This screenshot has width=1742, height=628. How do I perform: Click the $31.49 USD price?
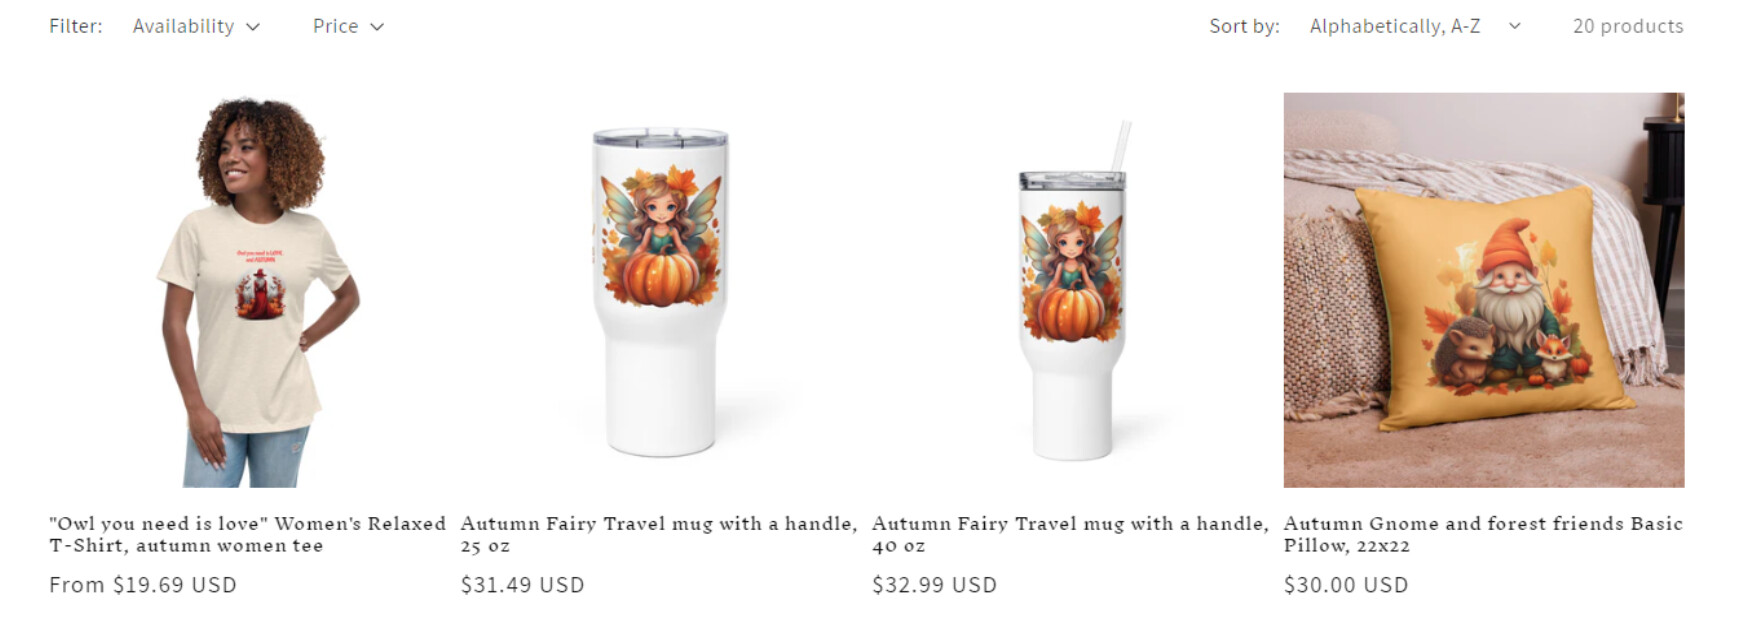(x=522, y=585)
